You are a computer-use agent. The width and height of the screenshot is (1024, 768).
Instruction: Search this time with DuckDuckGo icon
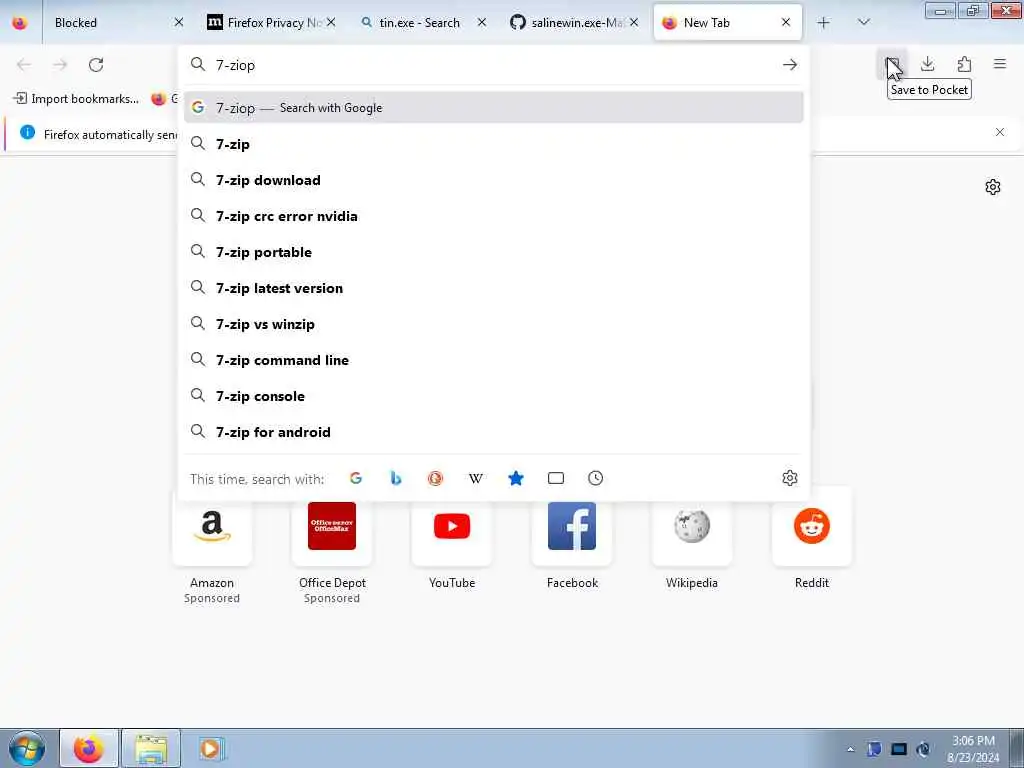click(x=436, y=478)
